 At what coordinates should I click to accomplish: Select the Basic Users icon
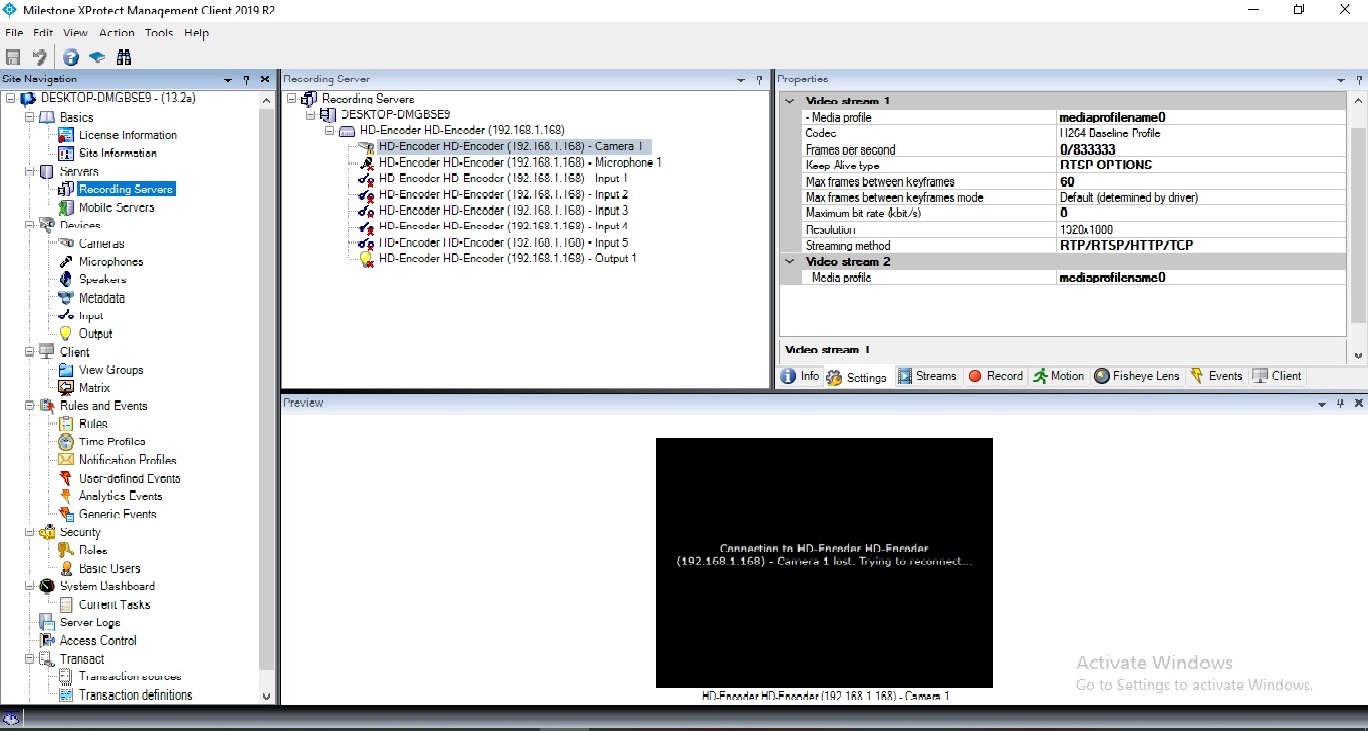pos(66,568)
